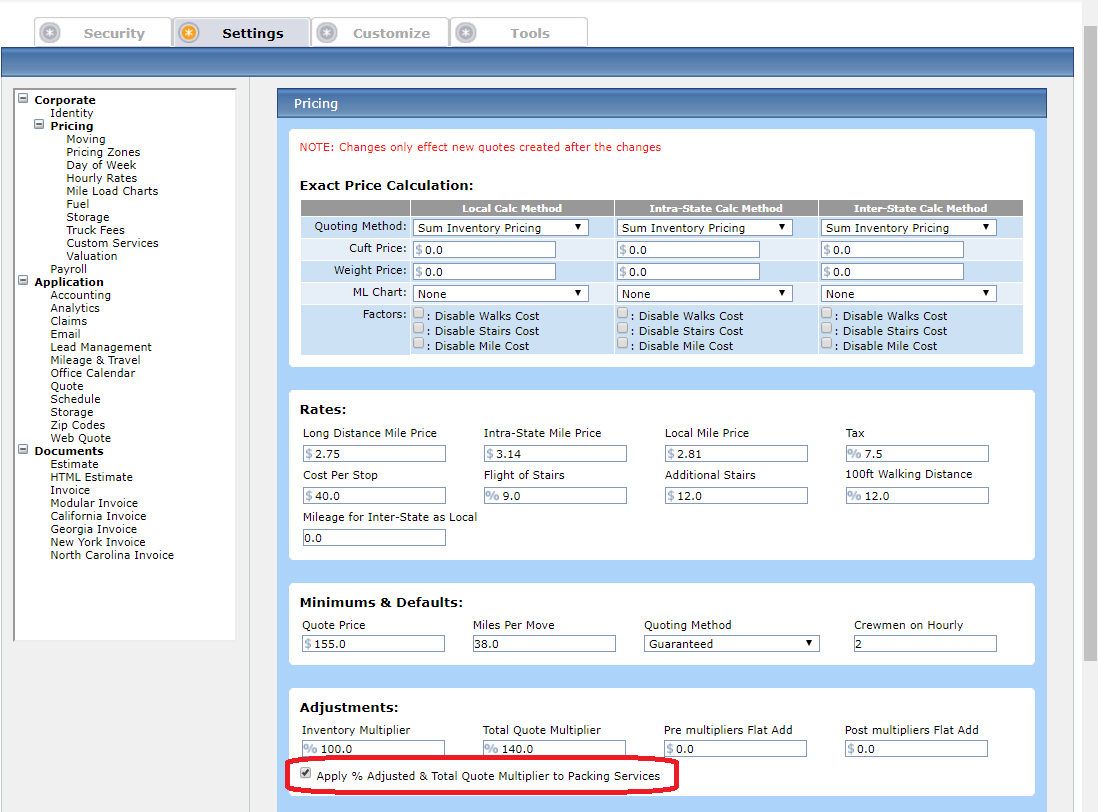Click the minimum Quote Price field
Viewport: 1098px width, 812px height.
coord(373,643)
